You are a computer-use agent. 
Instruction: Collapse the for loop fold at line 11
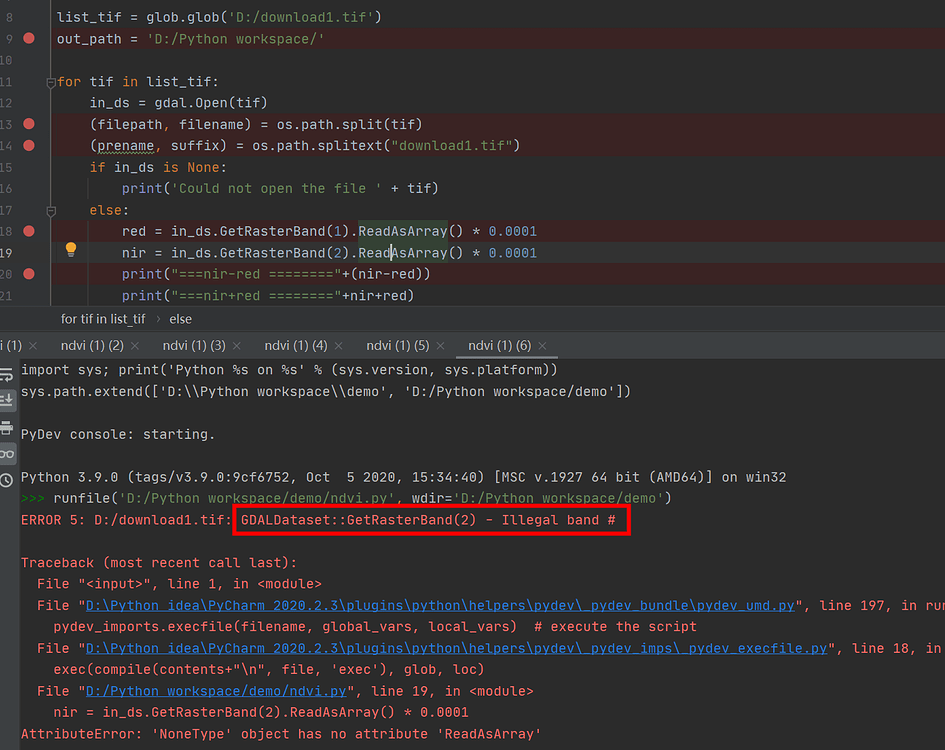(50, 82)
